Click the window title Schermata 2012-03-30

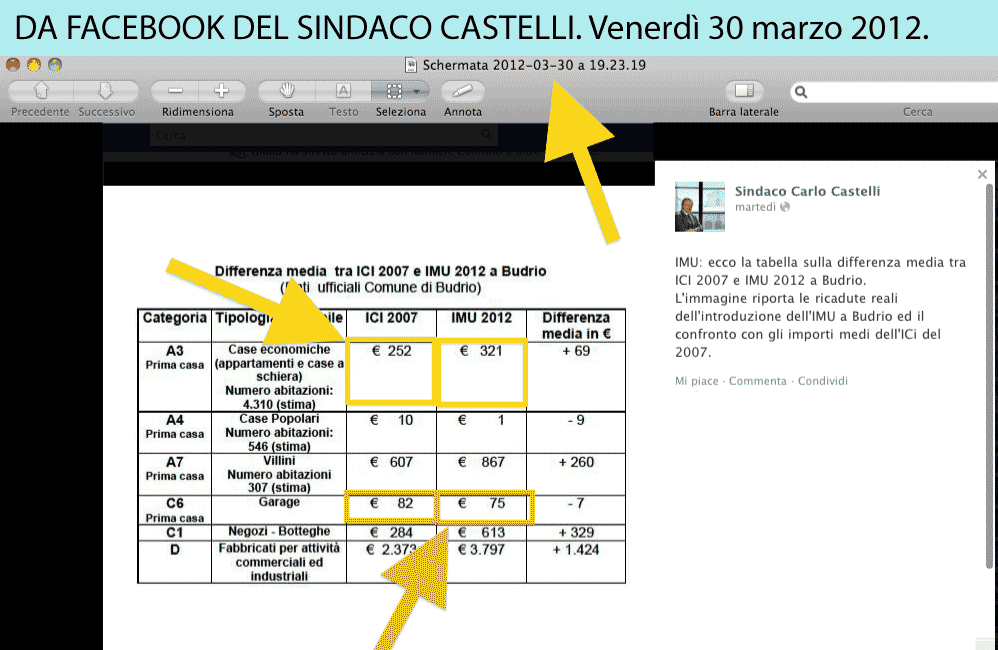[534, 65]
